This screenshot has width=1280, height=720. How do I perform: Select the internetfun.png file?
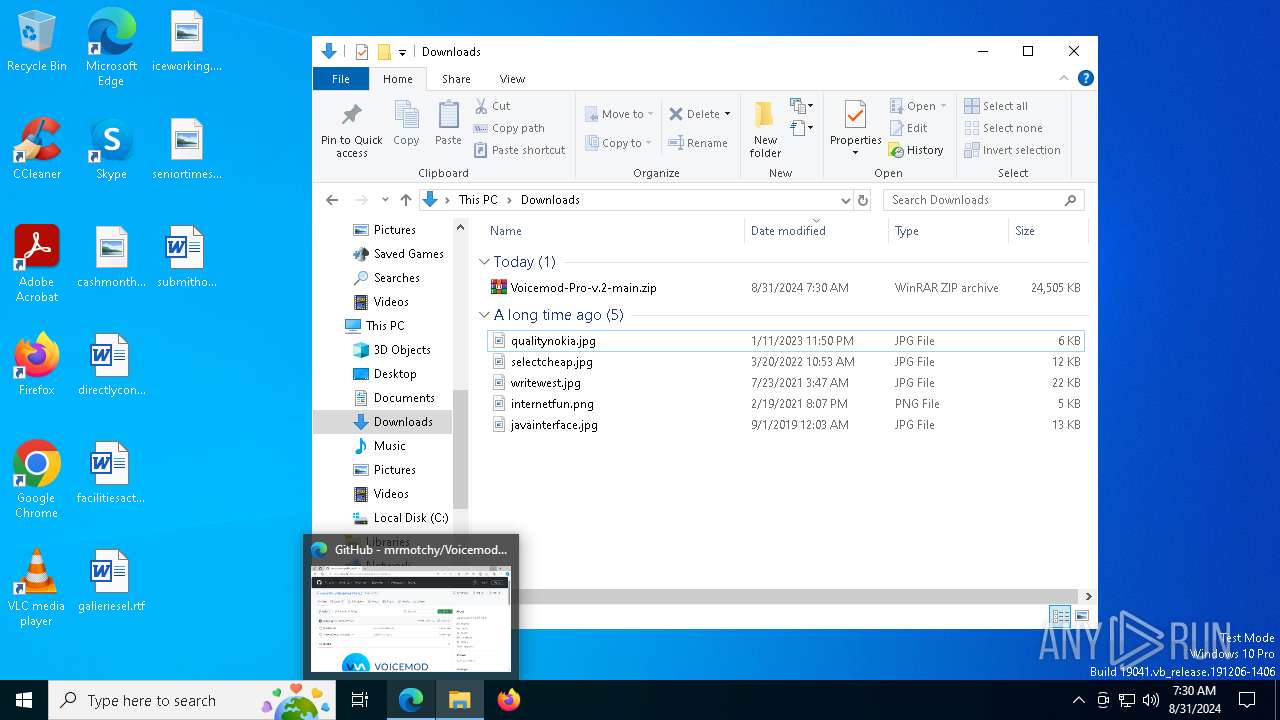click(x=784, y=404)
